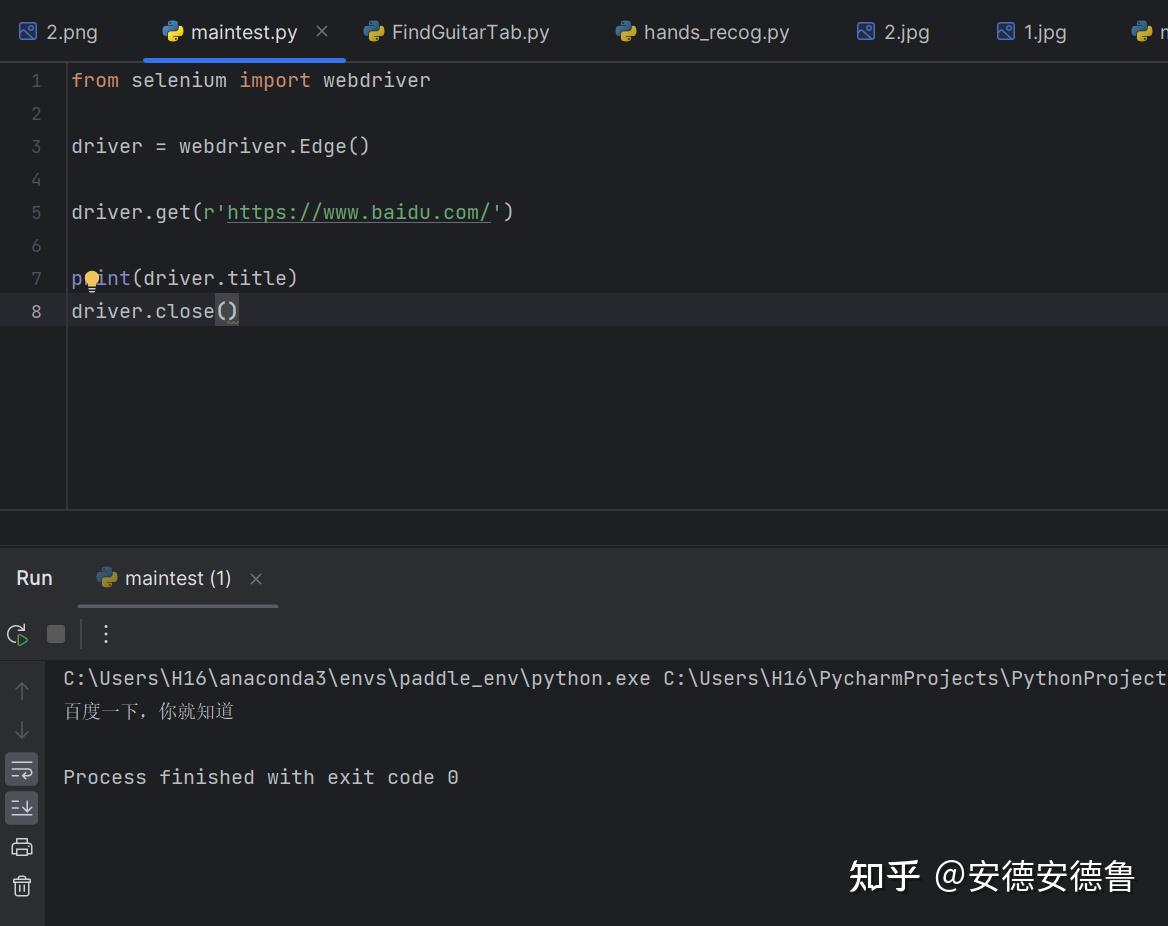This screenshot has height=926, width=1168.
Task: Open the https://www.baidu.com/ link in code
Action: 359,212
